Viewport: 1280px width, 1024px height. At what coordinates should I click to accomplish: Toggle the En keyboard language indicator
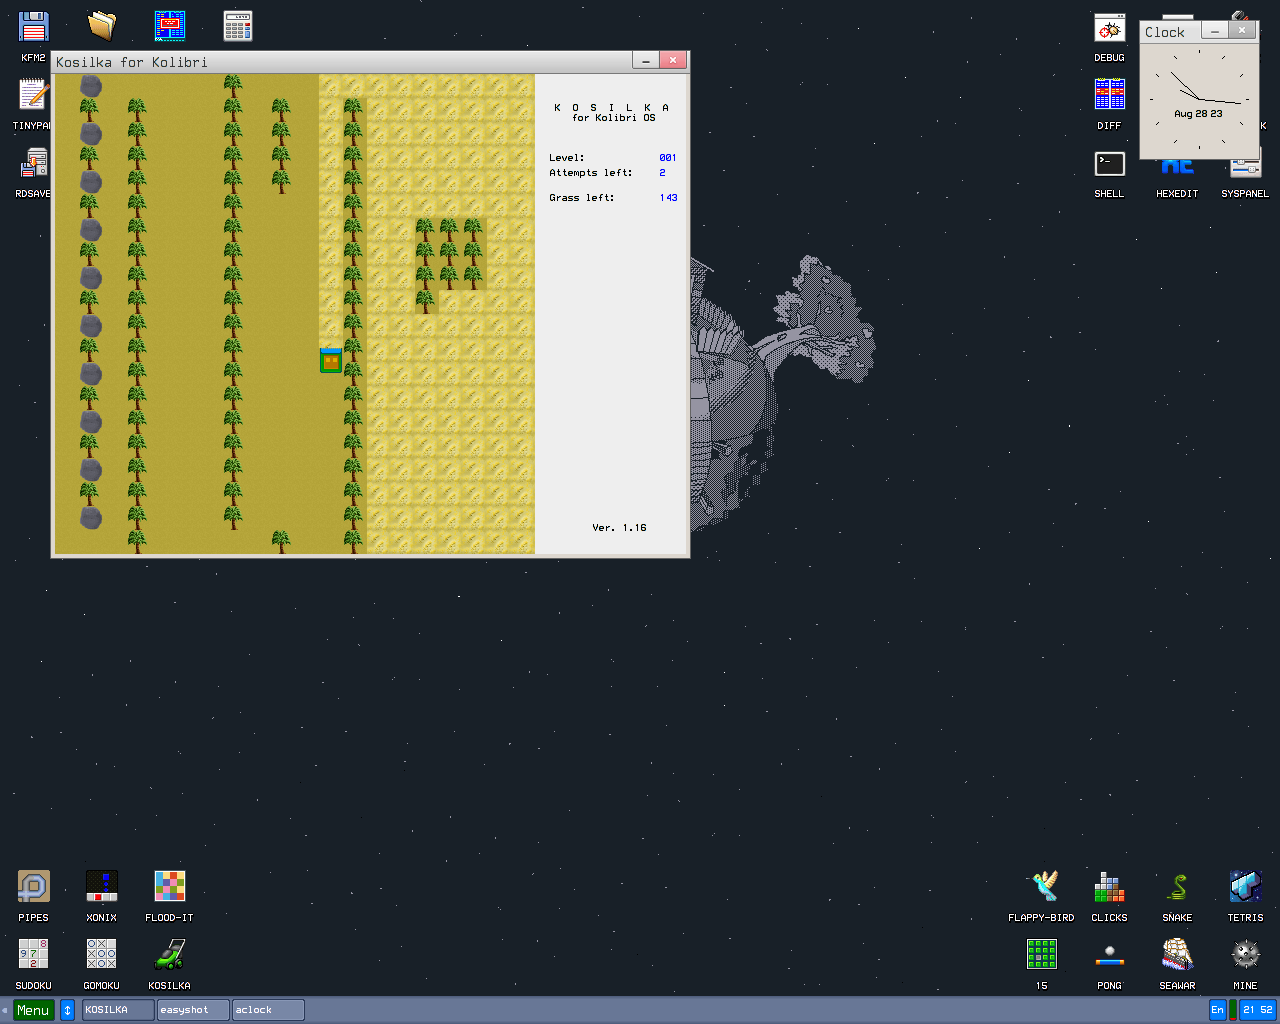(1217, 1010)
